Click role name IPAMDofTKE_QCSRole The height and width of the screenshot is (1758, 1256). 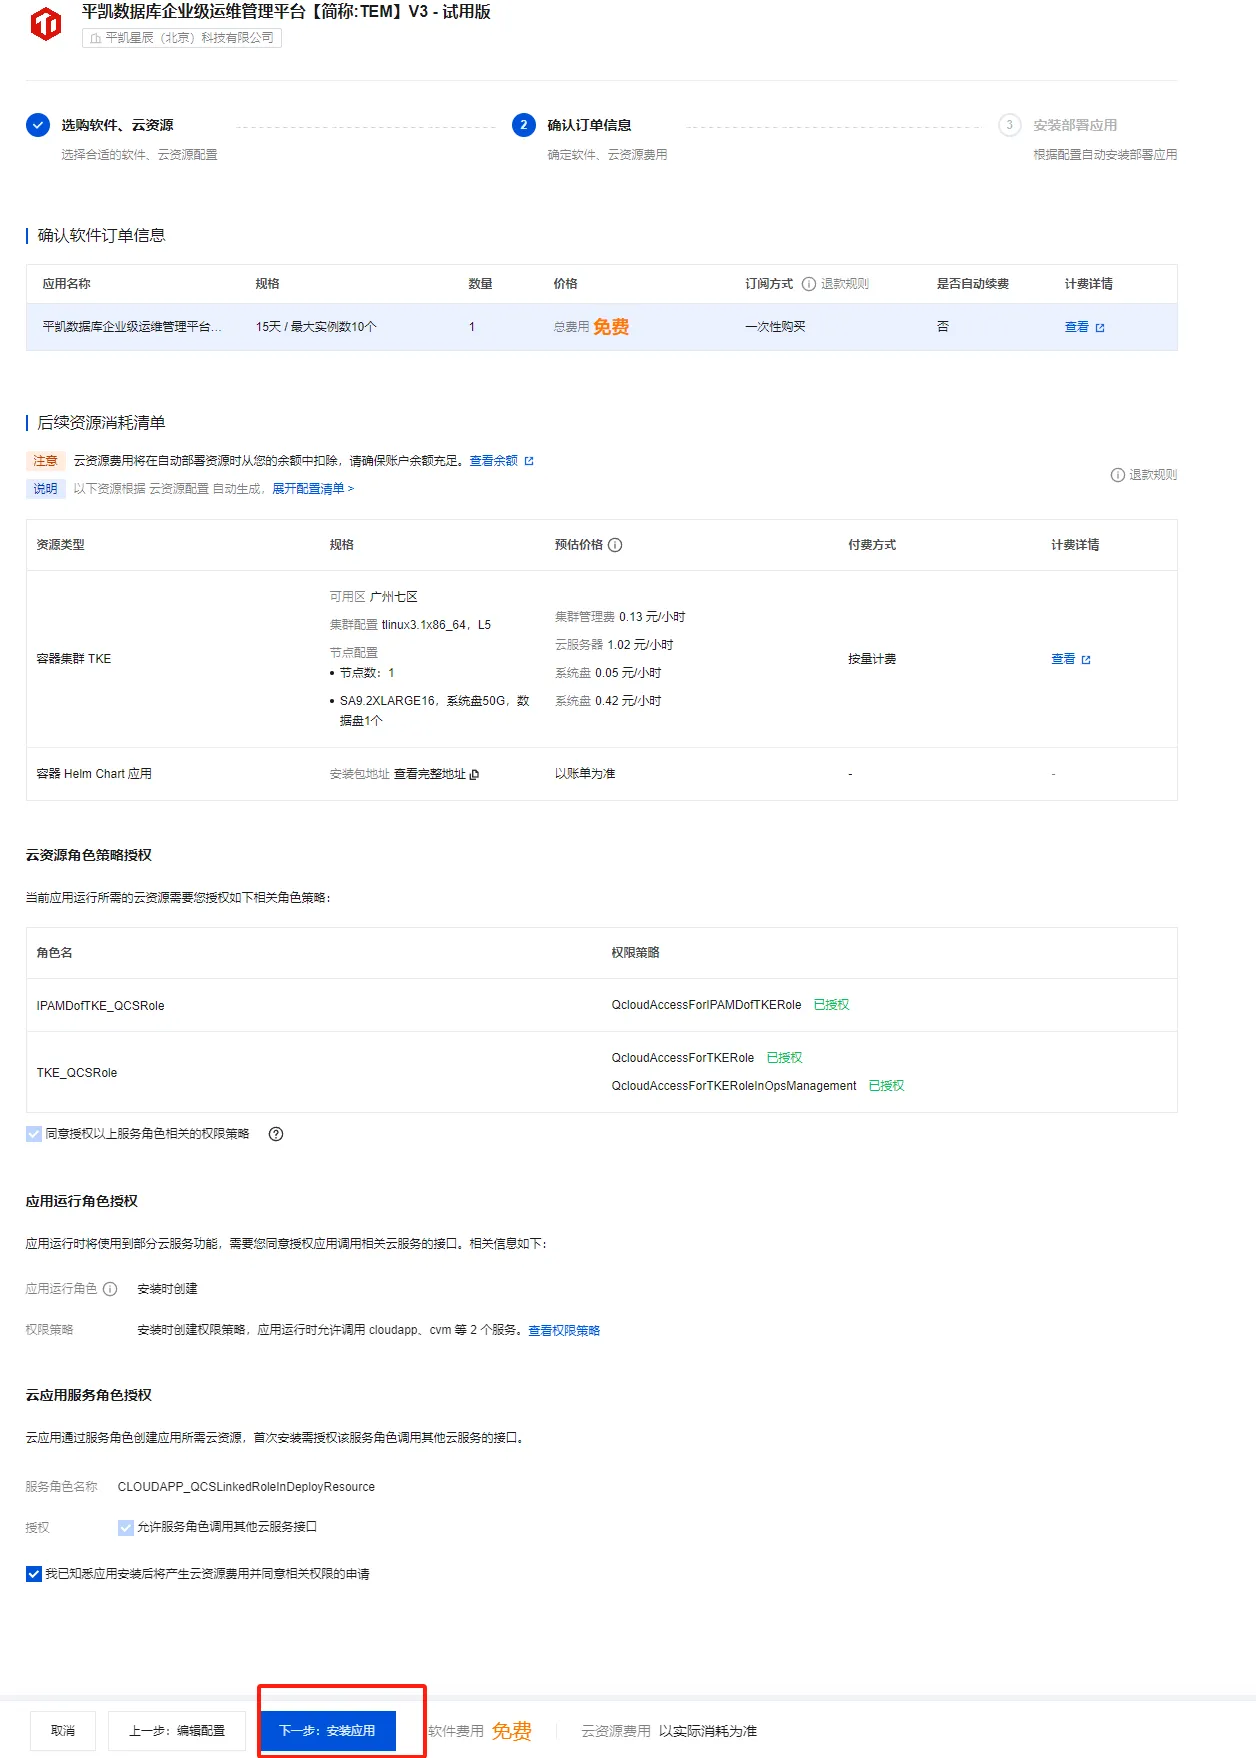pos(100,1006)
